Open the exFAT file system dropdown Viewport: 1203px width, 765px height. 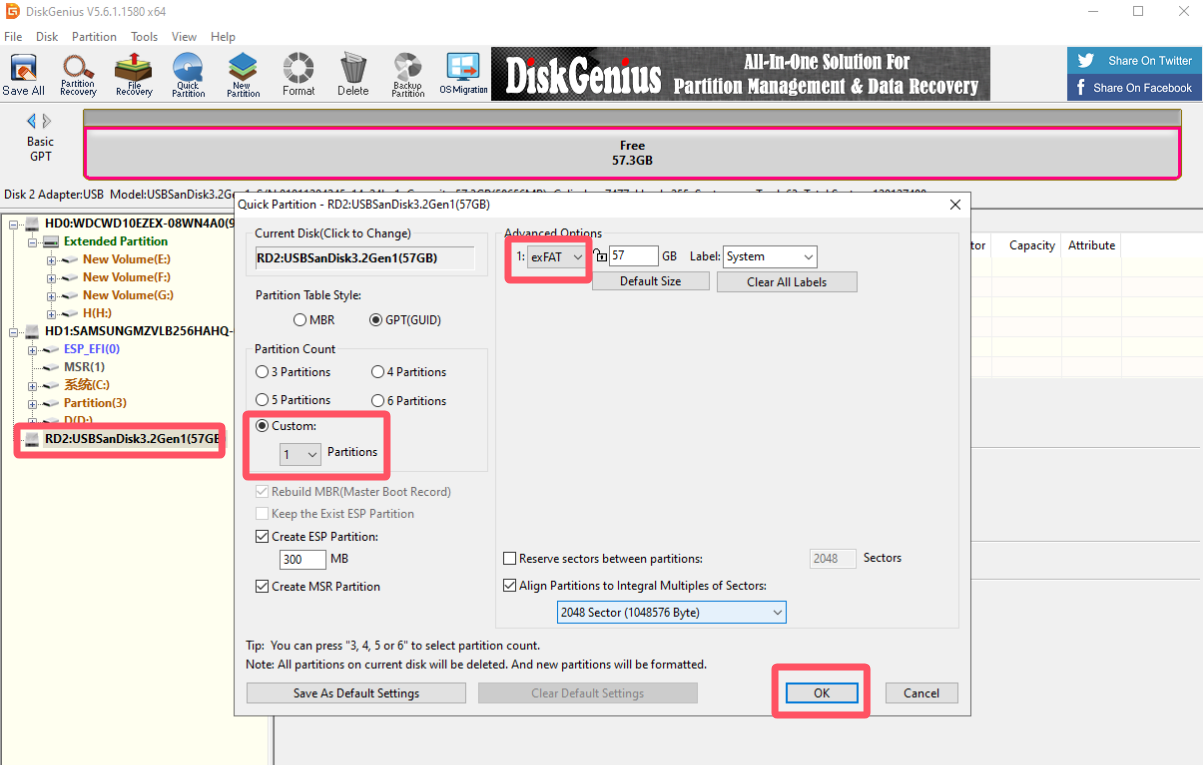(557, 257)
